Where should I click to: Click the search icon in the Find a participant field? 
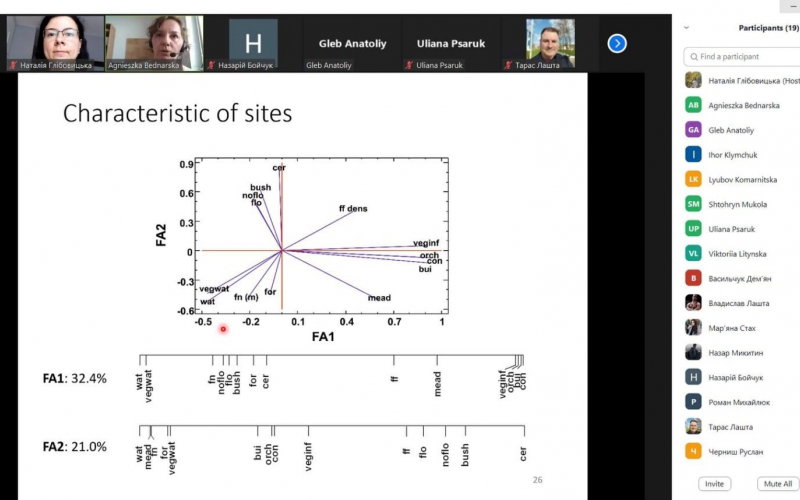pyautogui.click(x=694, y=57)
